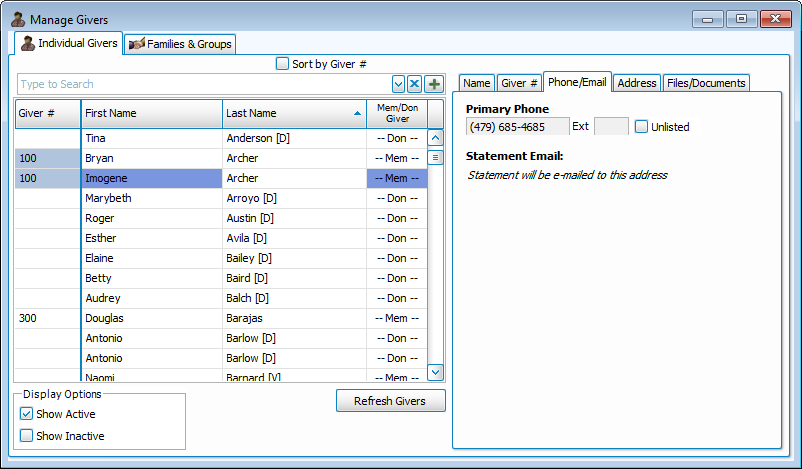Click the green add giver plus icon
Image resolution: width=802 pixels, height=469 pixels.
click(434, 84)
